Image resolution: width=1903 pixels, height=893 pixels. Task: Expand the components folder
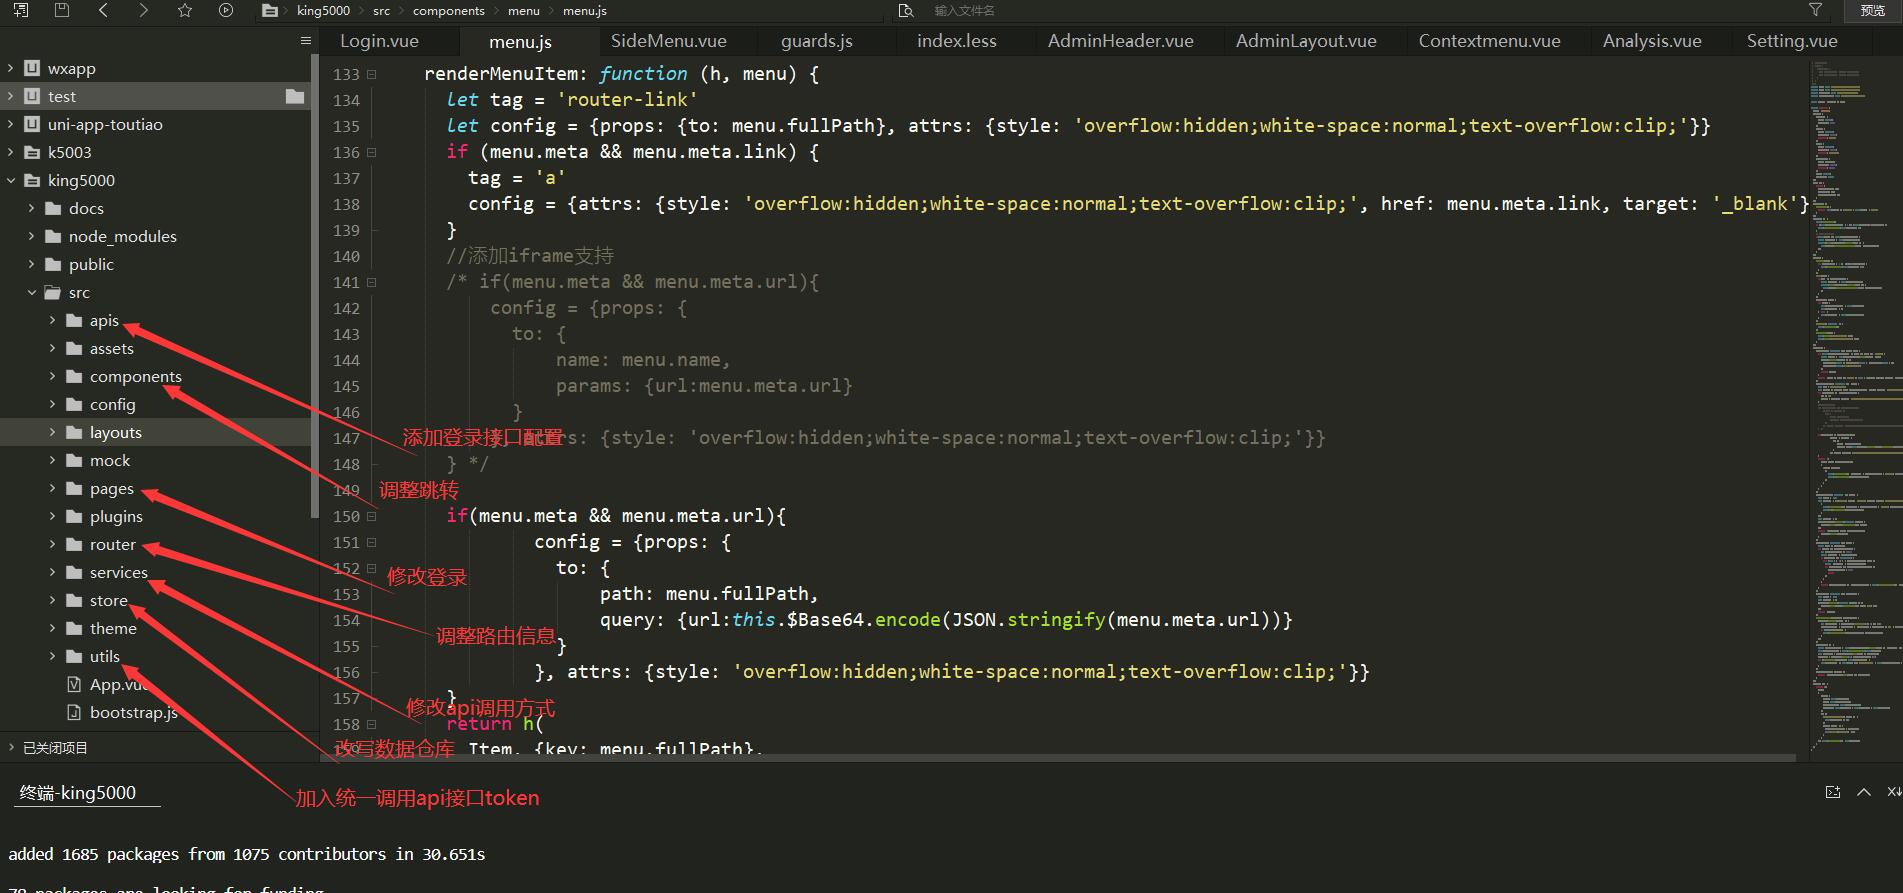(53, 376)
